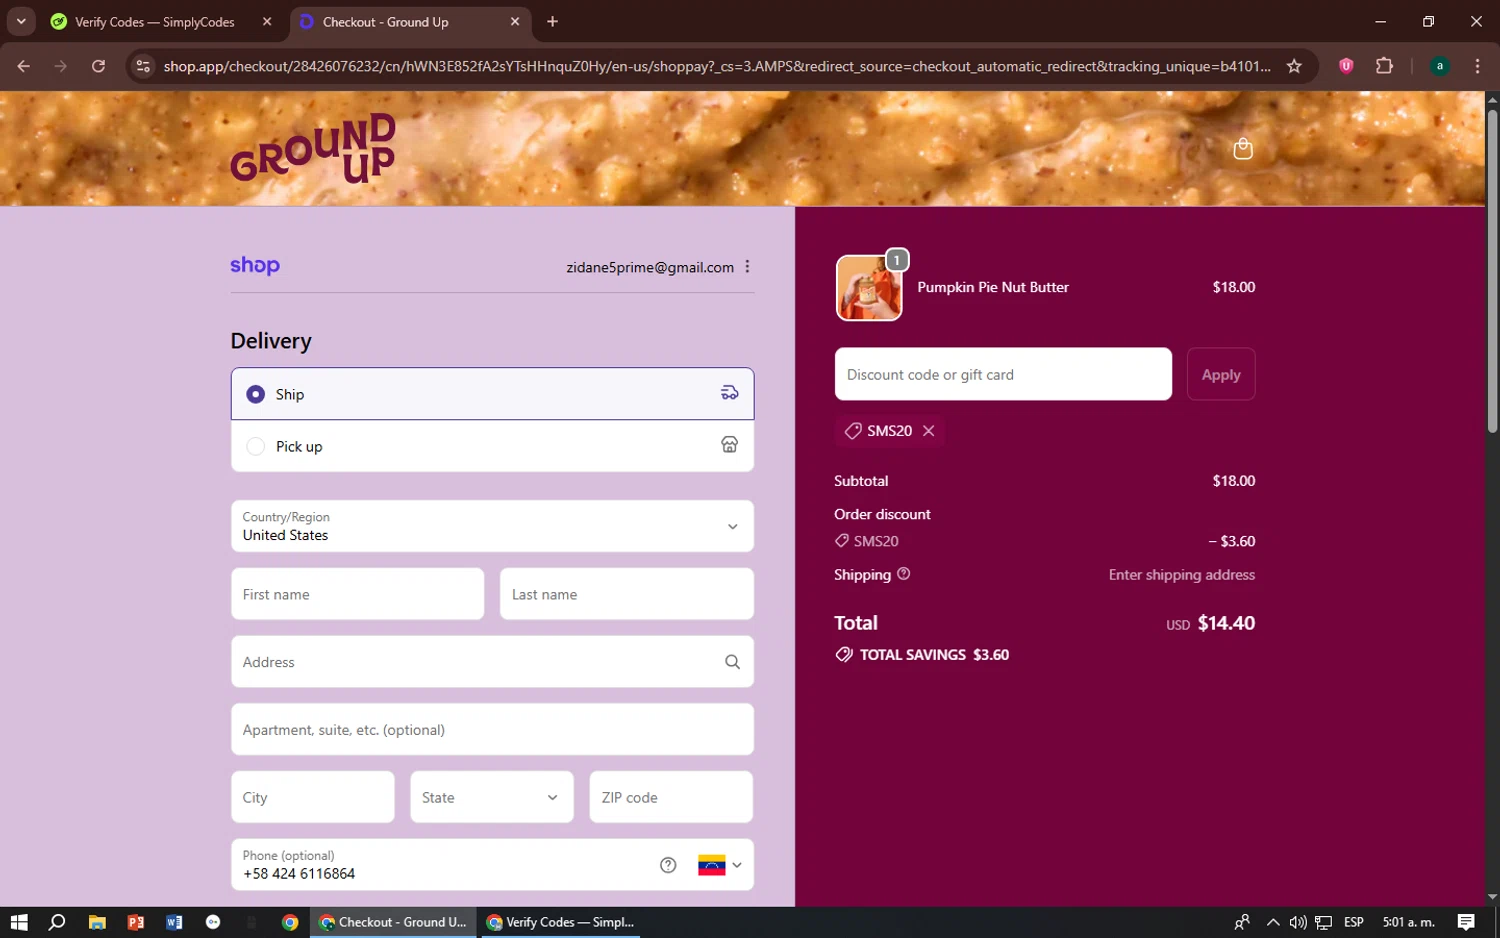
Task: Click the Apply discount button
Action: click(x=1221, y=374)
